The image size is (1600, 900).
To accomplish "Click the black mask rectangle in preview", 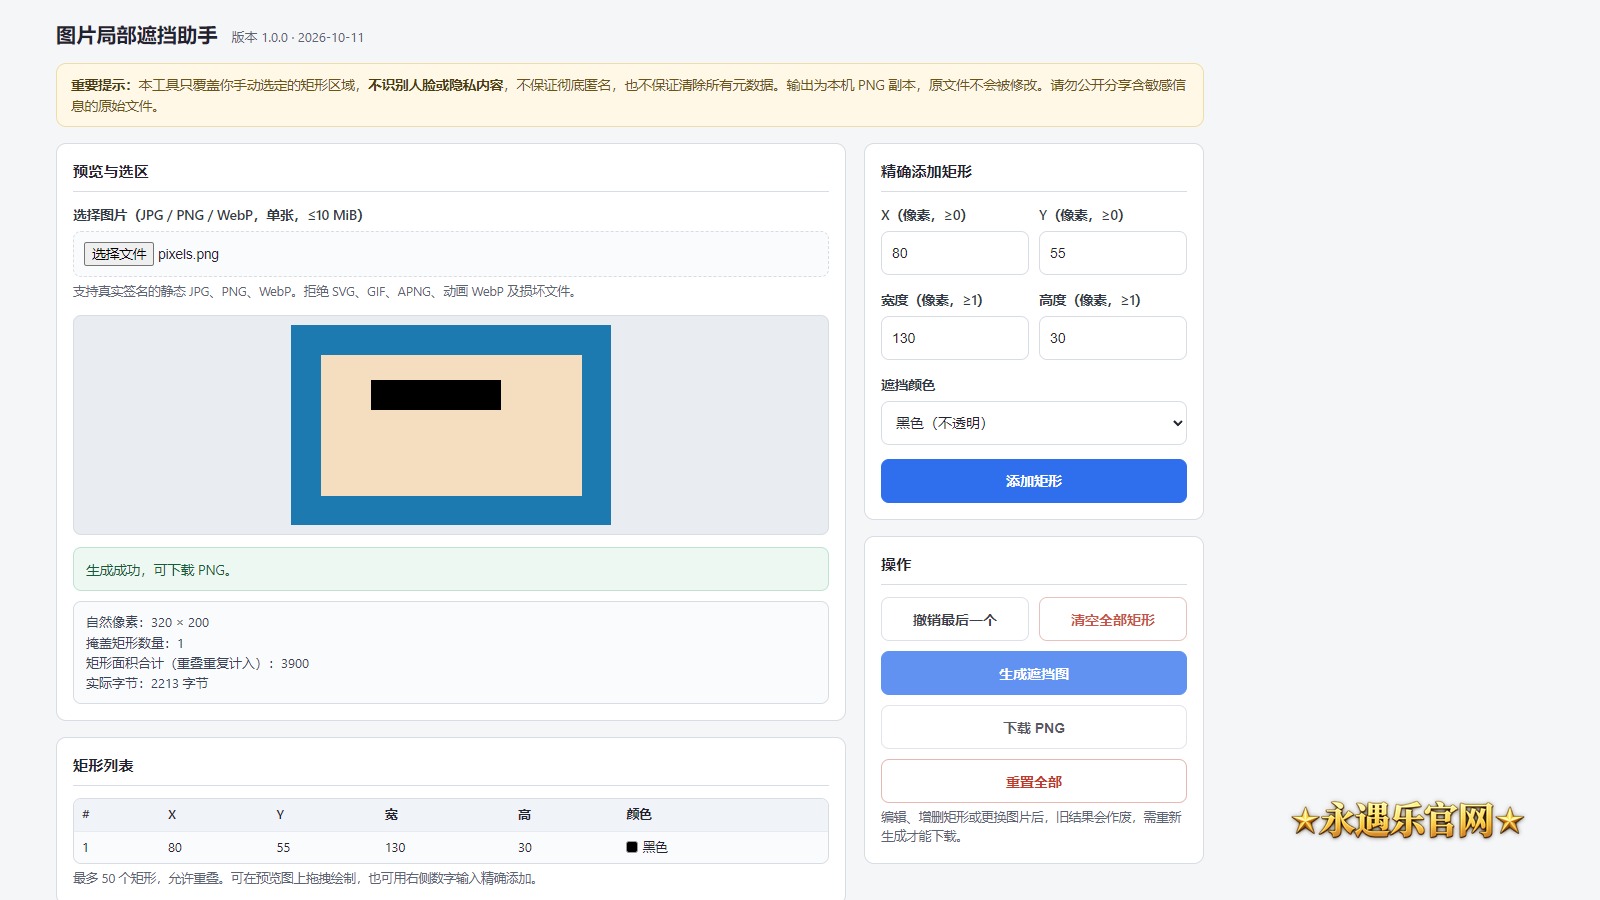I will [x=436, y=395].
